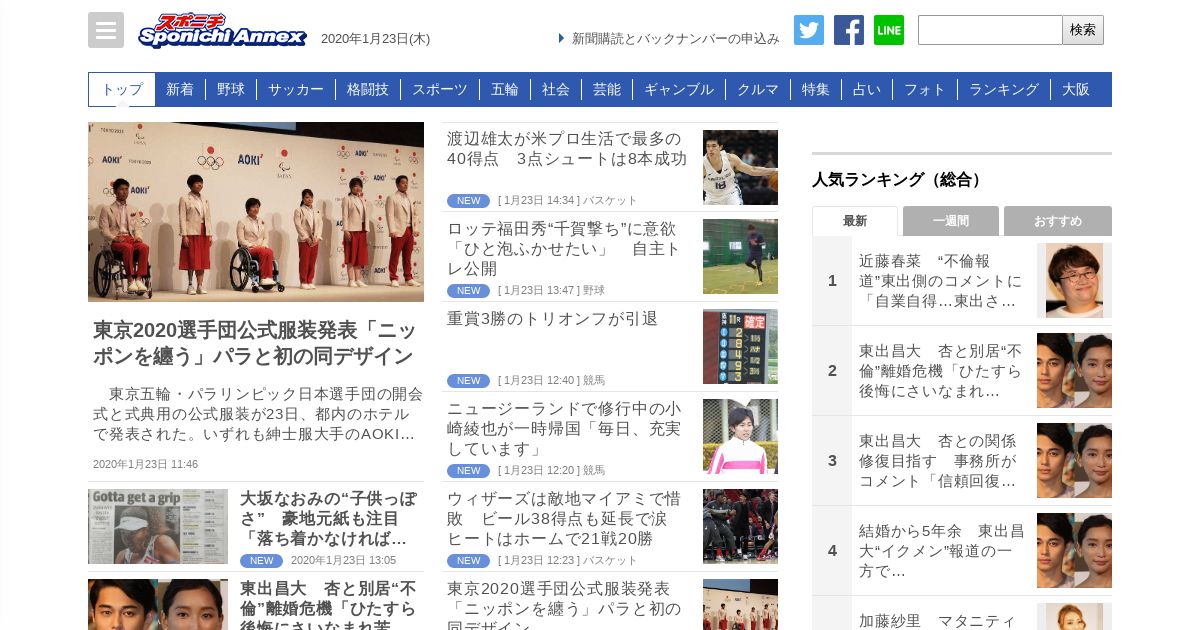The width and height of the screenshot is (1200, 630).
Task: Open 加藤紗里 マタニティ ranking article
Action: [x=937, y=620]
